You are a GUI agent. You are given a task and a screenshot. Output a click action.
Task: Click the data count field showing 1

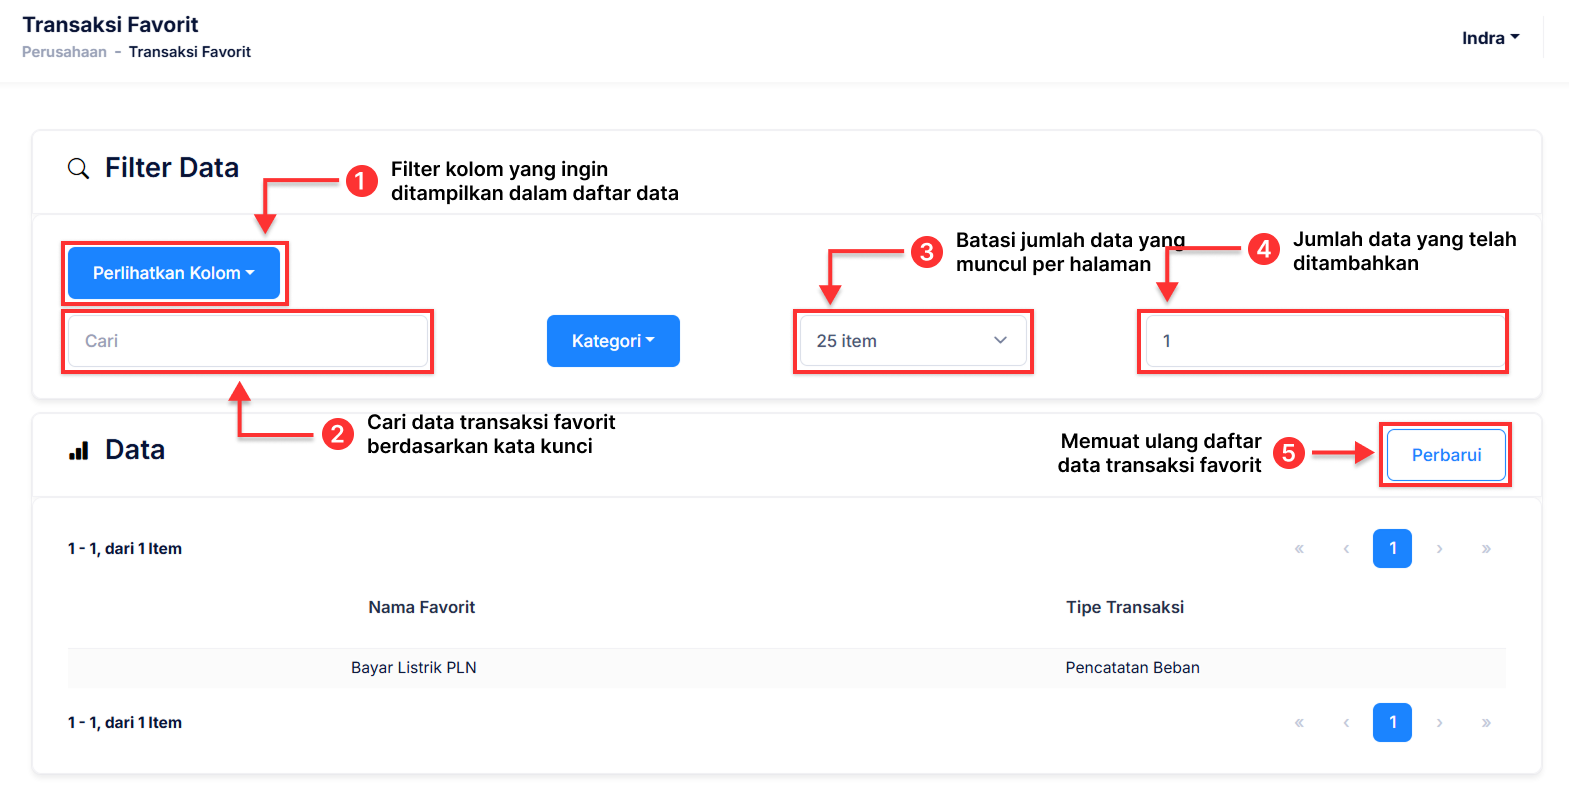(1323, 341)
